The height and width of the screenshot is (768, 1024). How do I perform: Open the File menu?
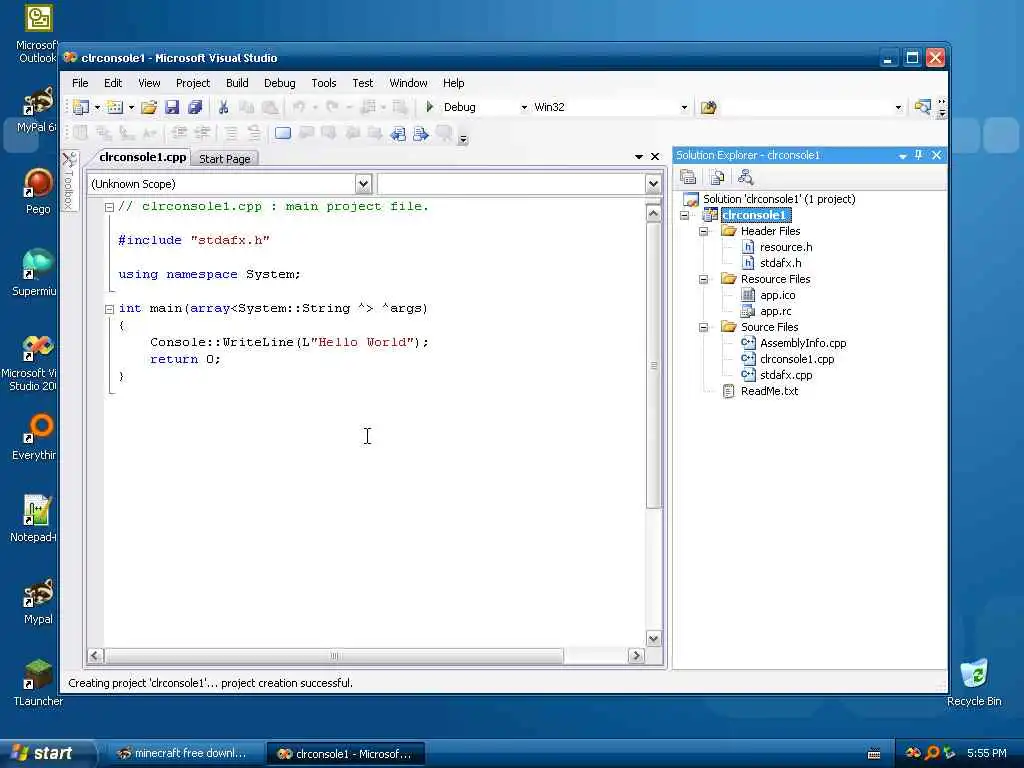tap(80, 83)
